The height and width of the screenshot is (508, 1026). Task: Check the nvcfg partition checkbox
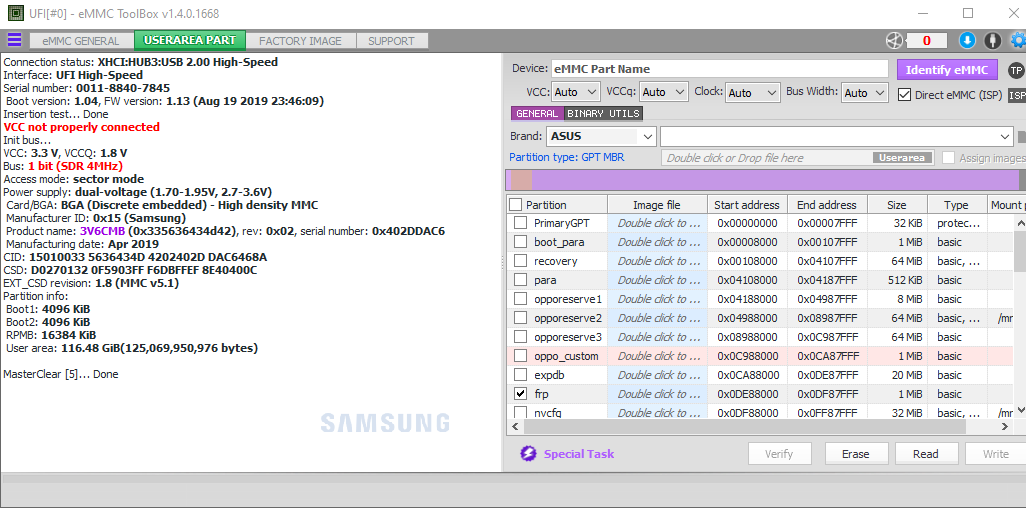pos(520,412)
